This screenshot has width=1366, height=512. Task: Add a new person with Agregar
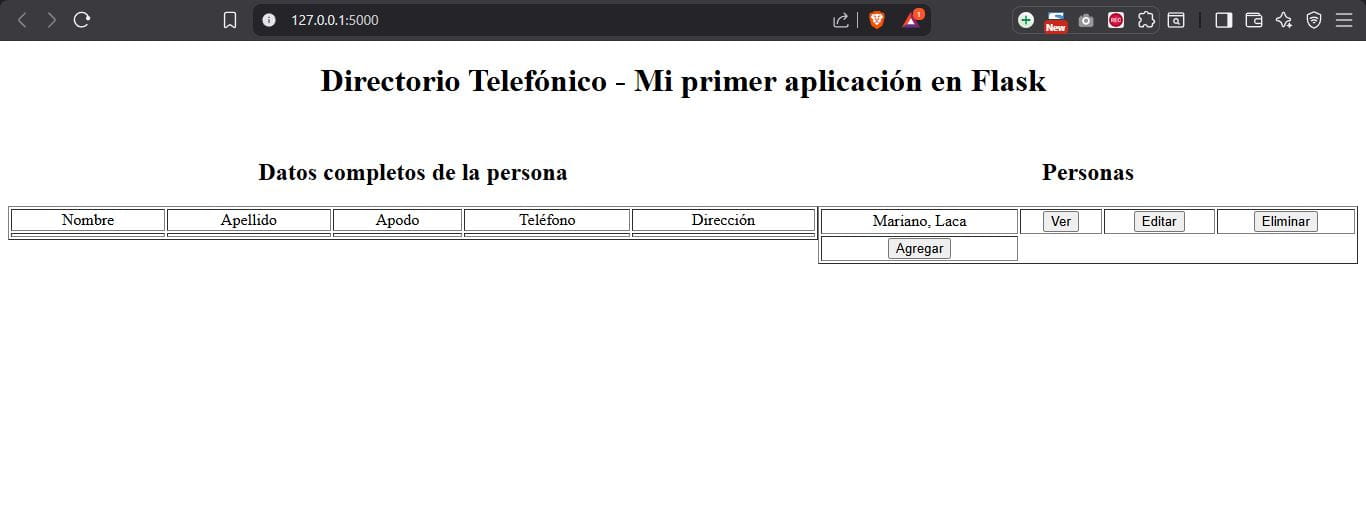[x=919, y=248]
